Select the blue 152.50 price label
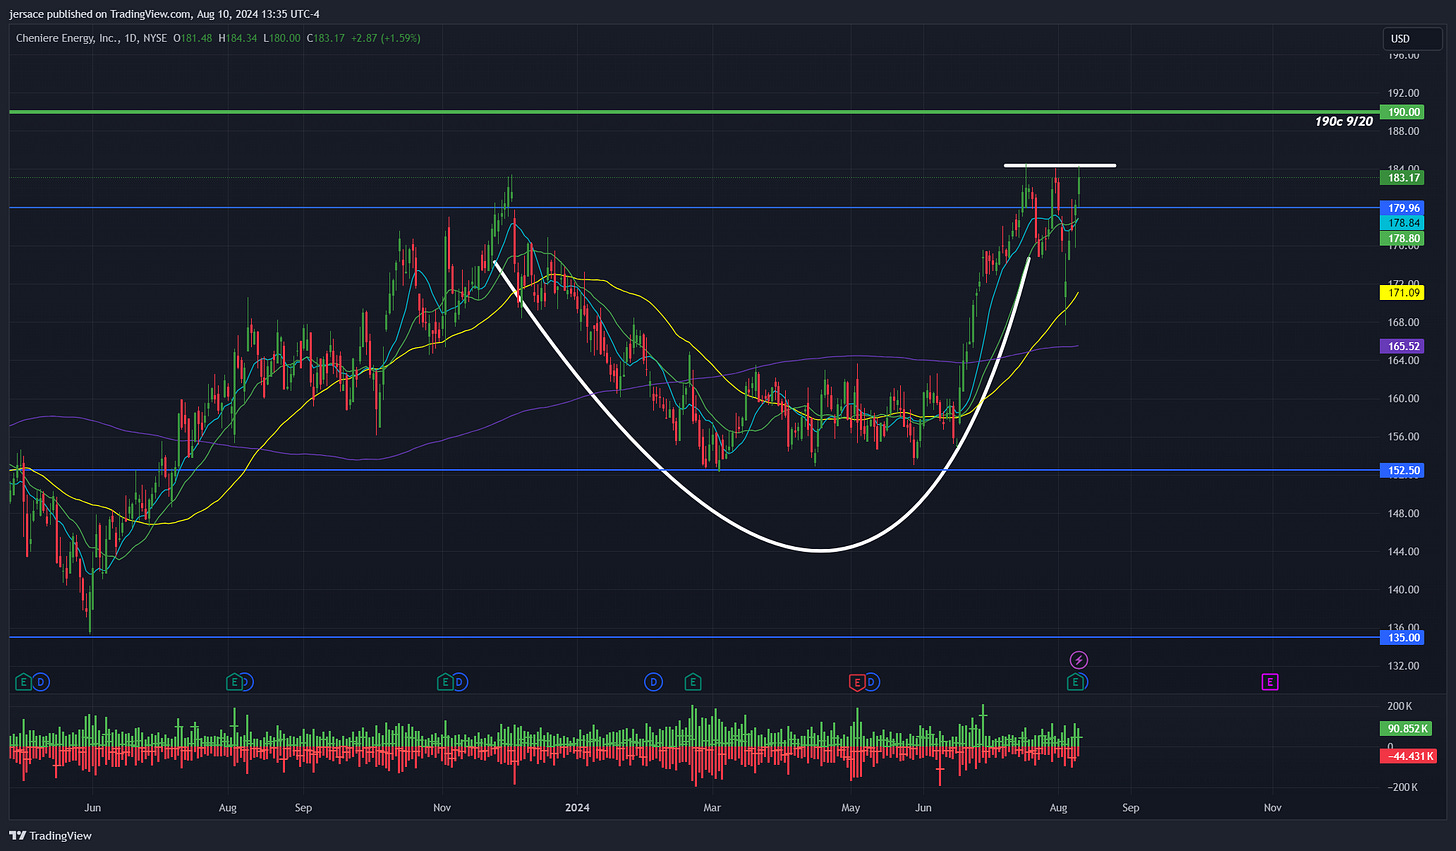This screenshot has height=851, width=1456. tap(1403, 470)
